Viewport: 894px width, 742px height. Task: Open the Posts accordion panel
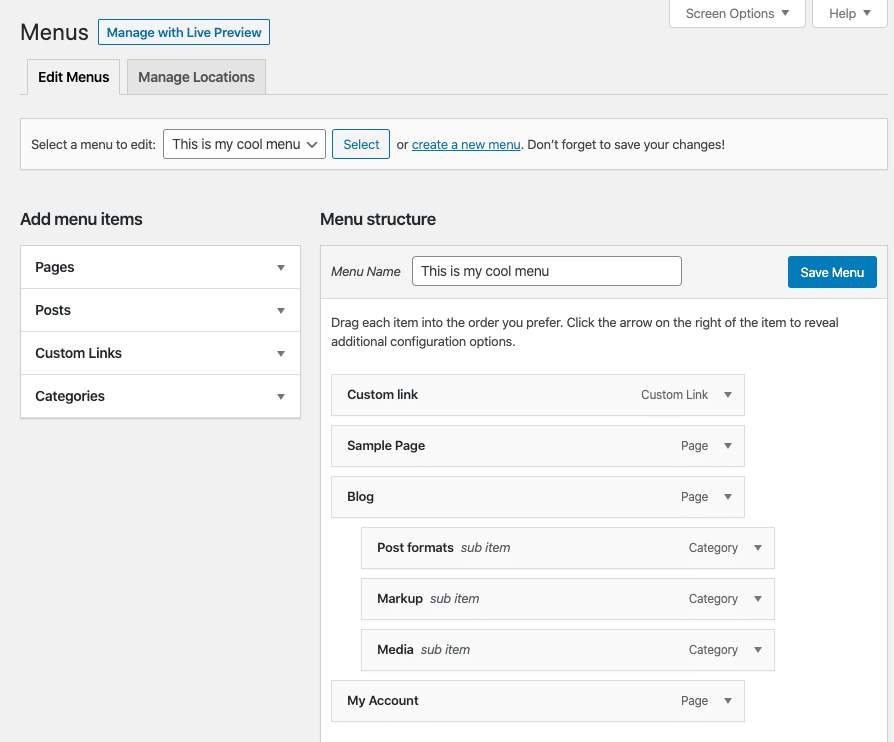pos(280,310)
